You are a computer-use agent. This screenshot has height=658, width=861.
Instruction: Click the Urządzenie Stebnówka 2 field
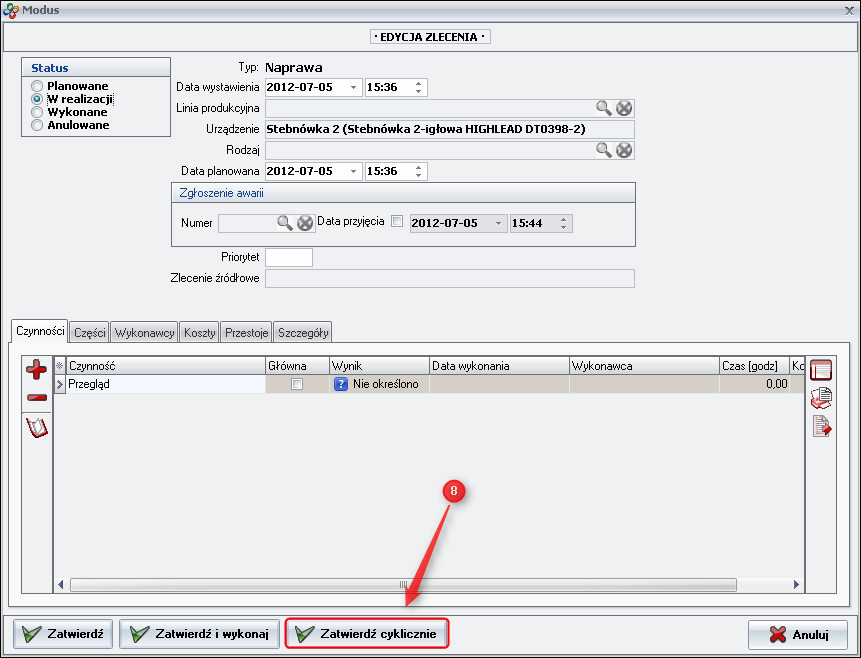450,129
